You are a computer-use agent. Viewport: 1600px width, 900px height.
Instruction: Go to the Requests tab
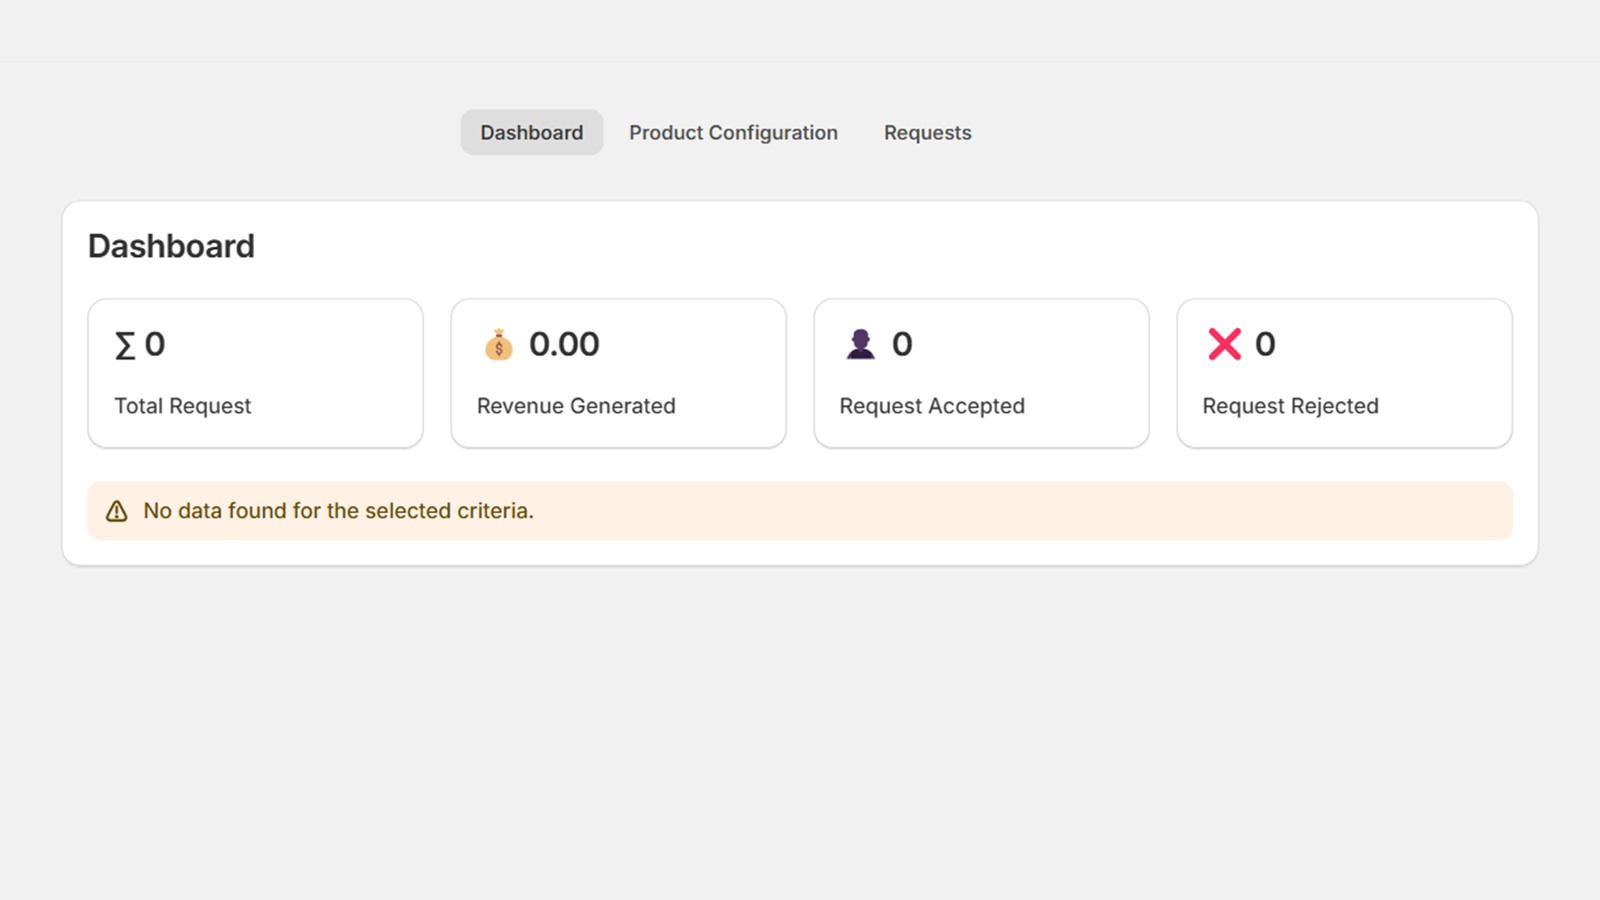tap(927, 133)
